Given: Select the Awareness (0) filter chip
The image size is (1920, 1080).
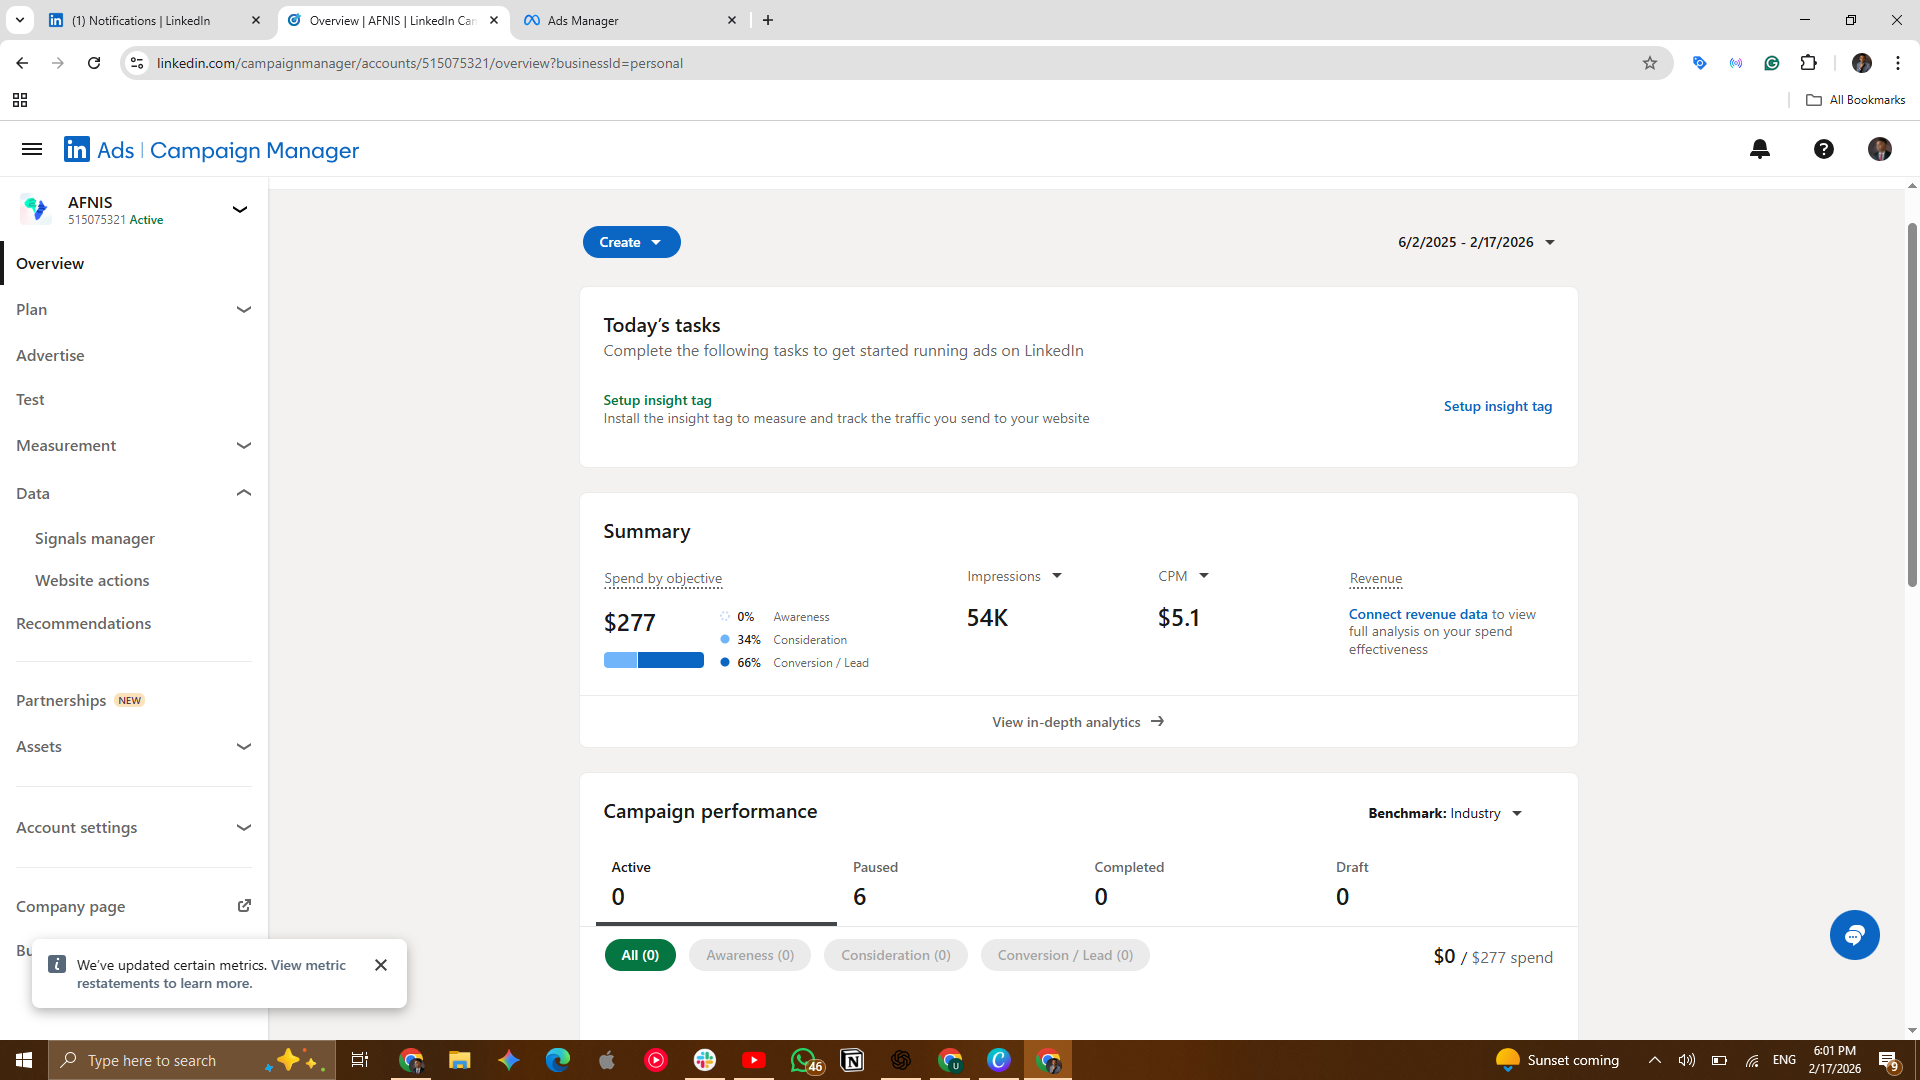Looking at the screenshot, I should 750,955.
